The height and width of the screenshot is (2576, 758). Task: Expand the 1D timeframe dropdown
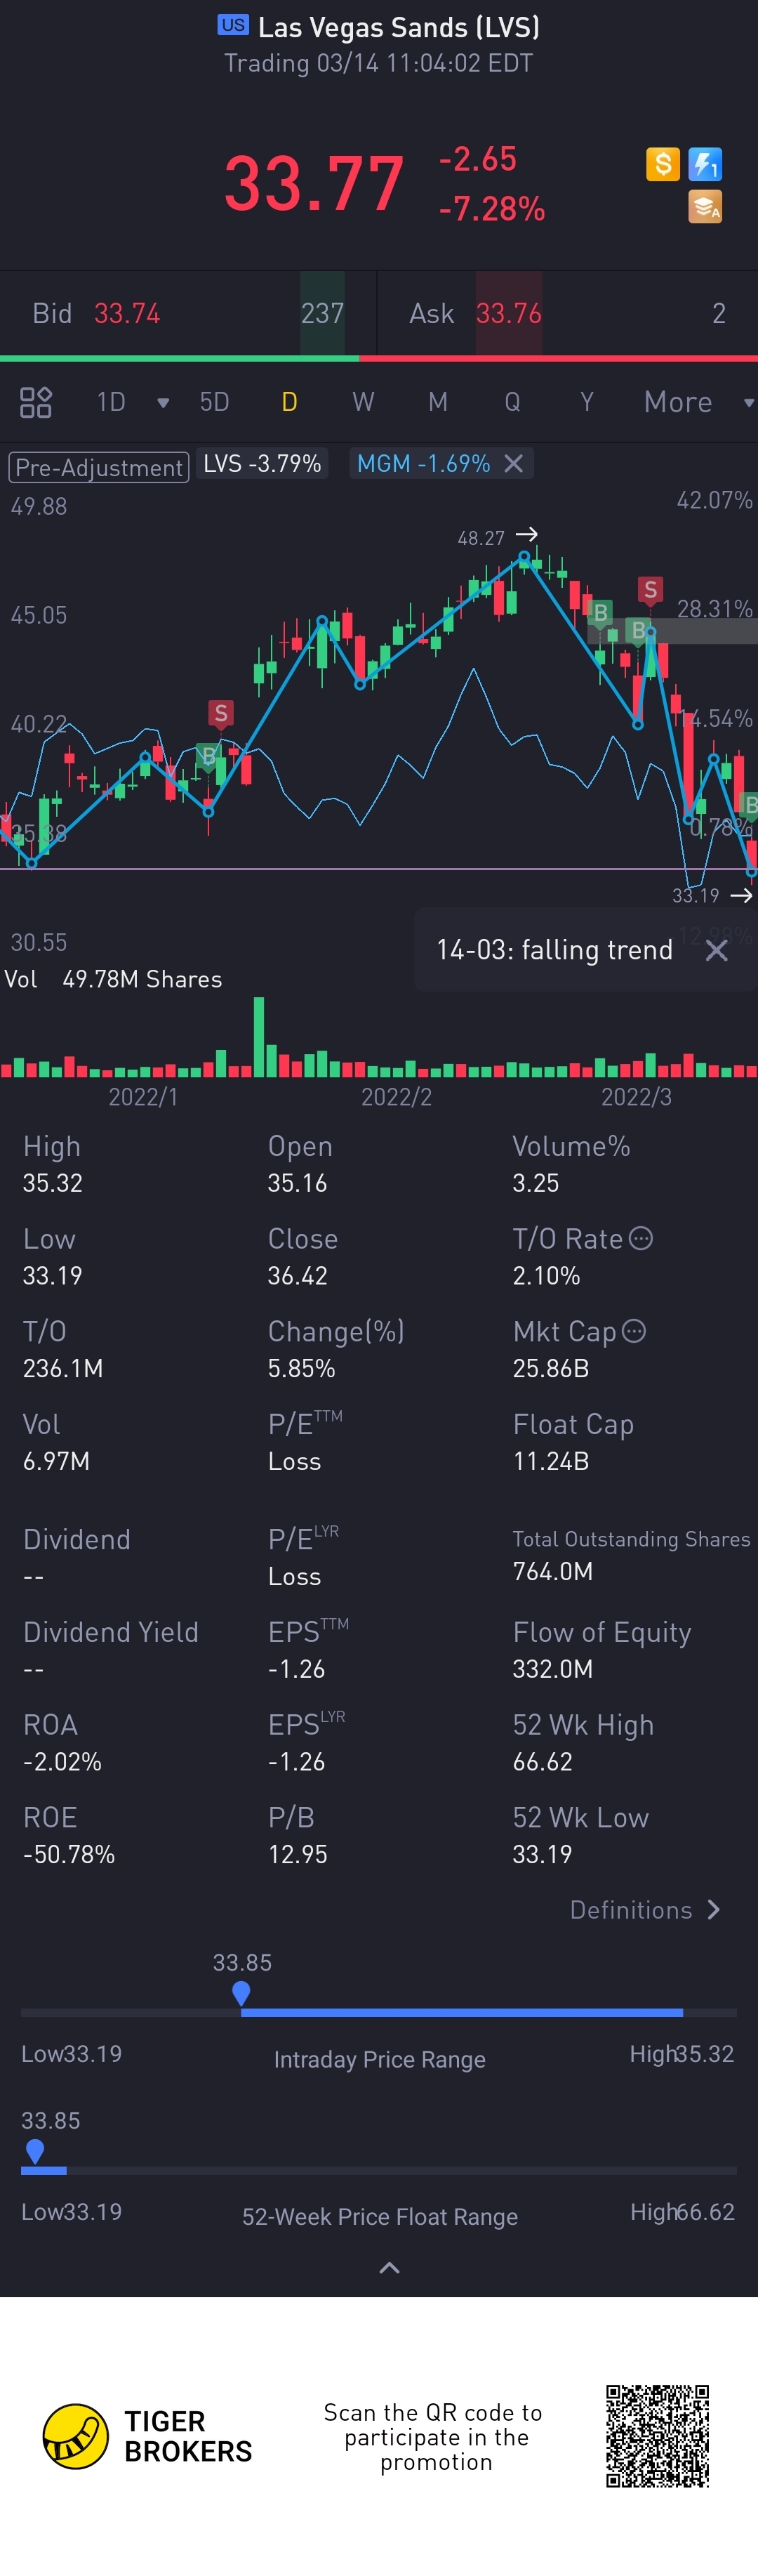(162, 403)
